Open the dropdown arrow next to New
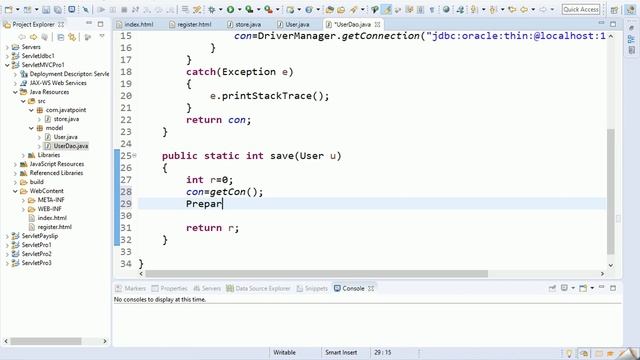Screen dimensions: 640x360 [18, 9]
